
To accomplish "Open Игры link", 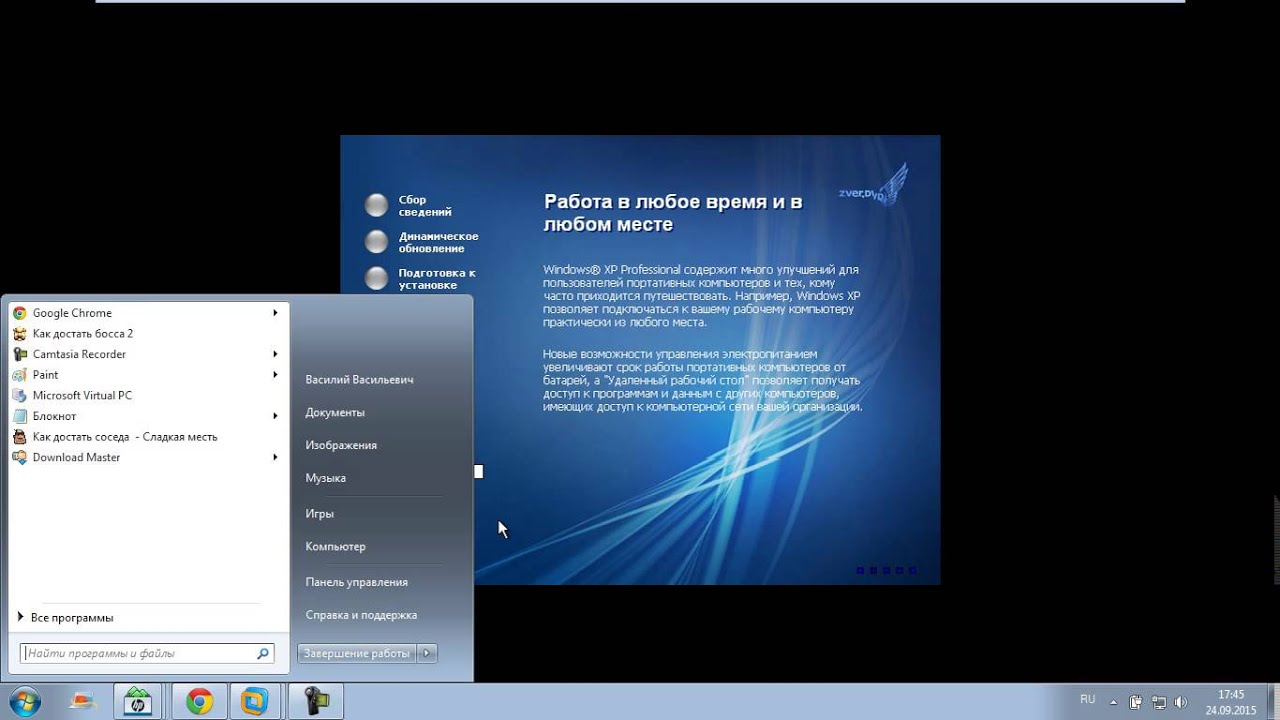I will tap(320, 514).
